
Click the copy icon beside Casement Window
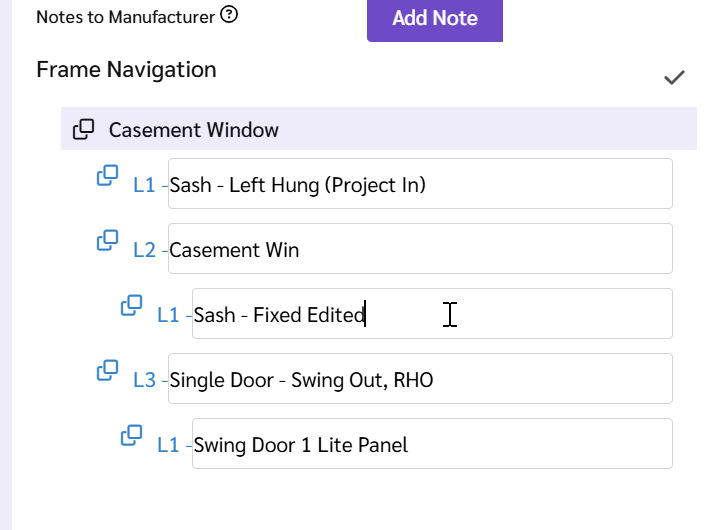tap(83, 129)
